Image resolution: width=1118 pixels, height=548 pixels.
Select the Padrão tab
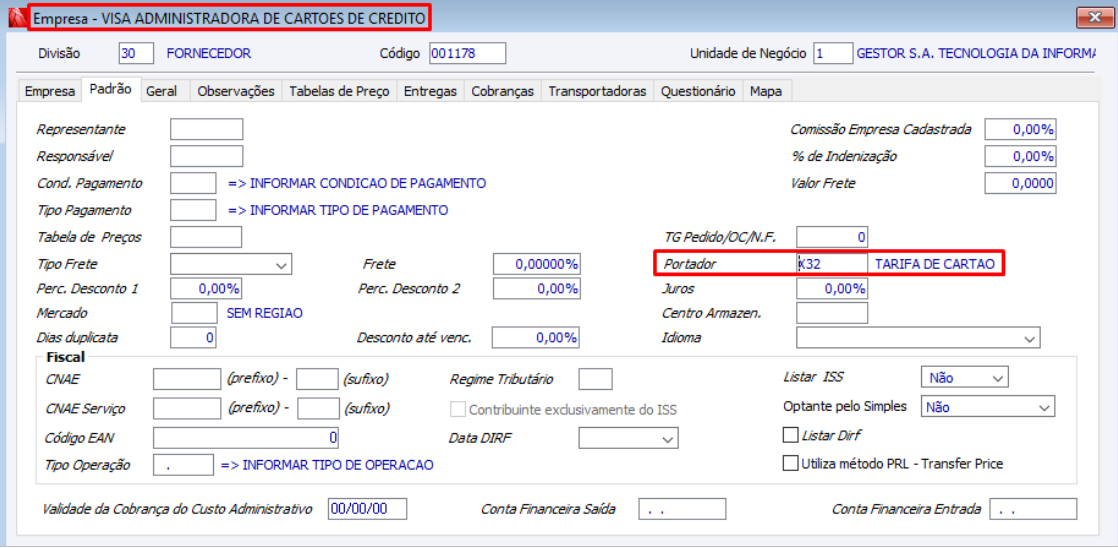[111, 90]
